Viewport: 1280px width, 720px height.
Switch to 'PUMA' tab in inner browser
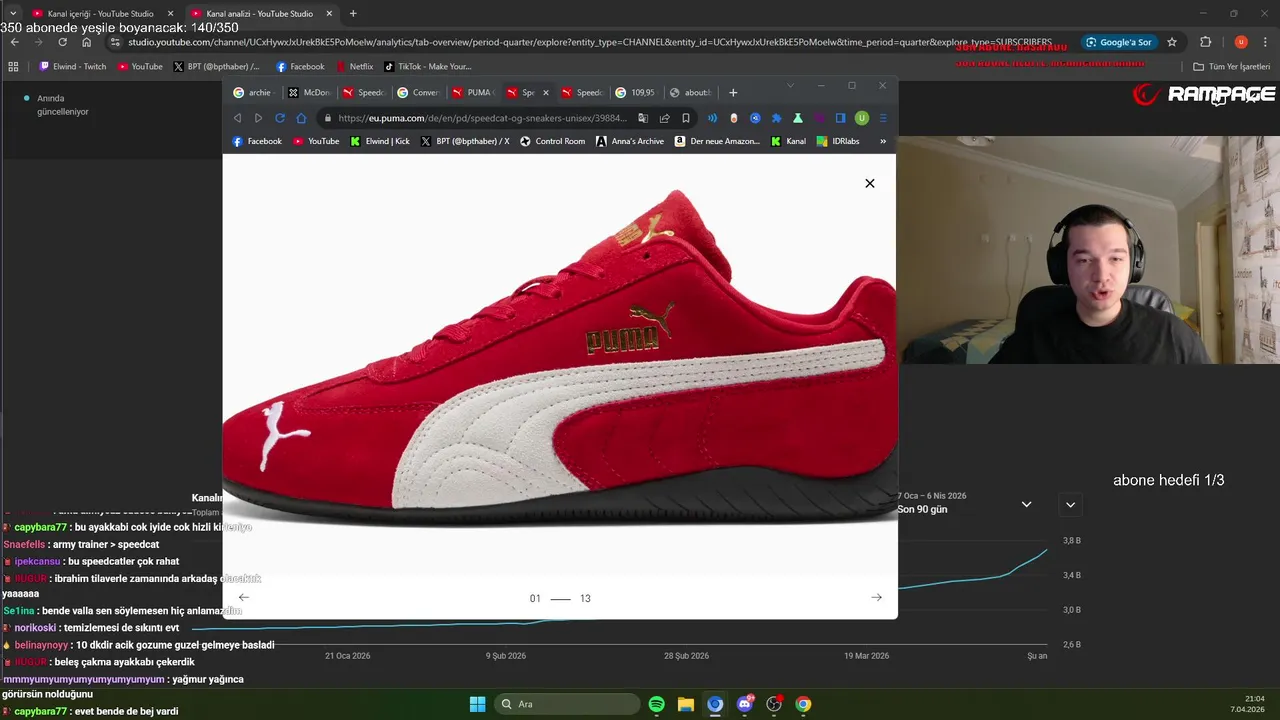pyautogui.click(x=472, y=92)
